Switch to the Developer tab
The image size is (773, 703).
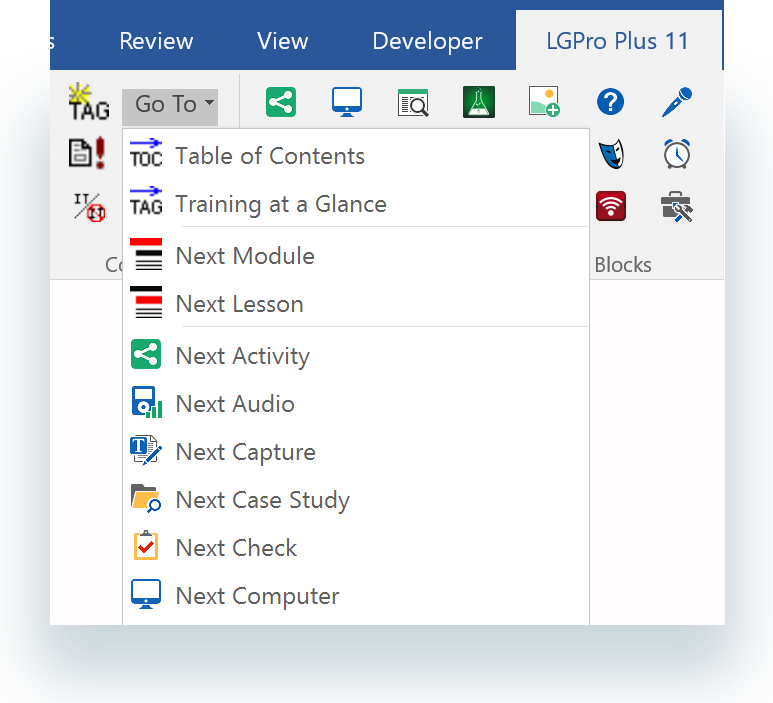tap(427, 41)
